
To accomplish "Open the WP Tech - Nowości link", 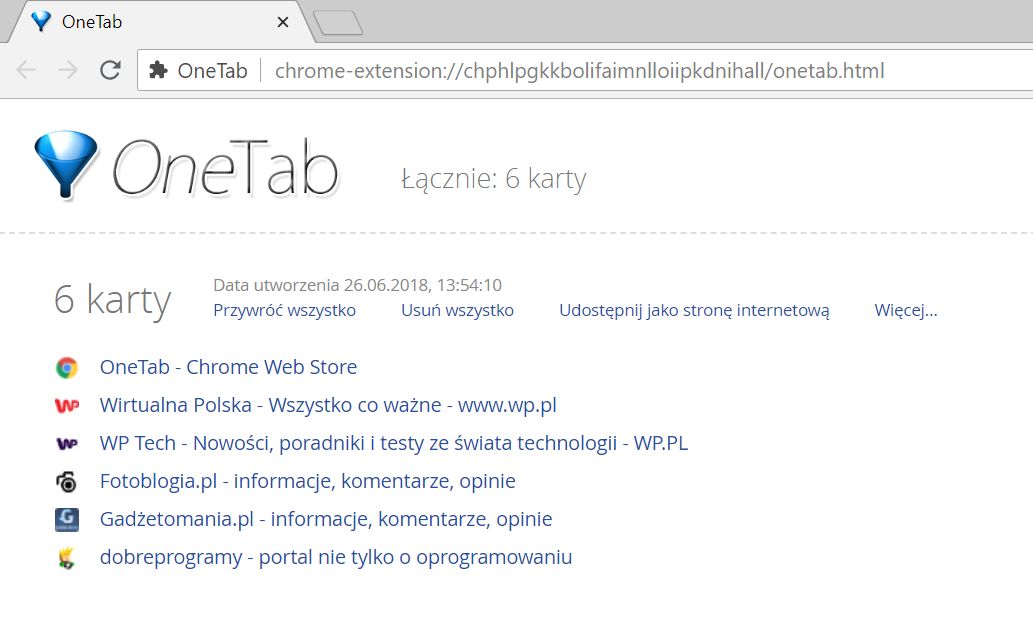I will coord(393,443).
